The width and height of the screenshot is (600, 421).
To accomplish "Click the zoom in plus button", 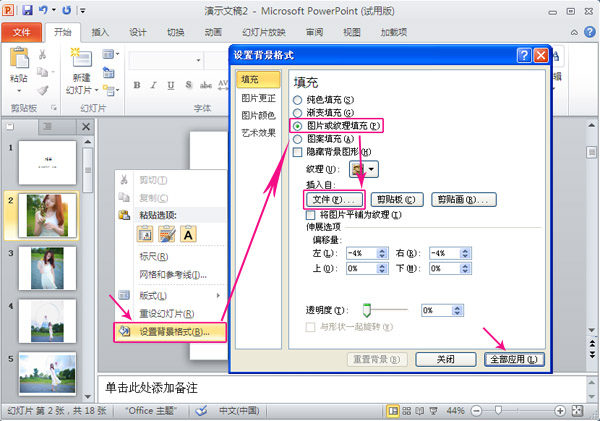I will 560,411.
